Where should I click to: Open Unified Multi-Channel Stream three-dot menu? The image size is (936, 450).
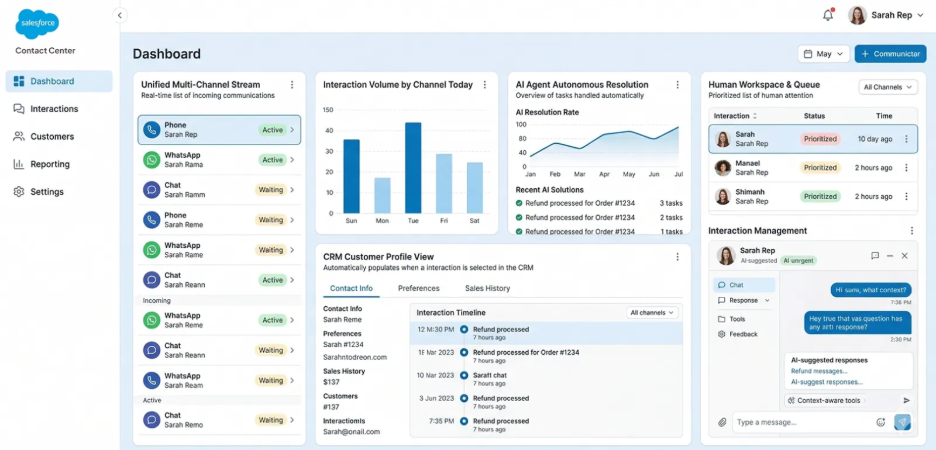tap(292, 85)
